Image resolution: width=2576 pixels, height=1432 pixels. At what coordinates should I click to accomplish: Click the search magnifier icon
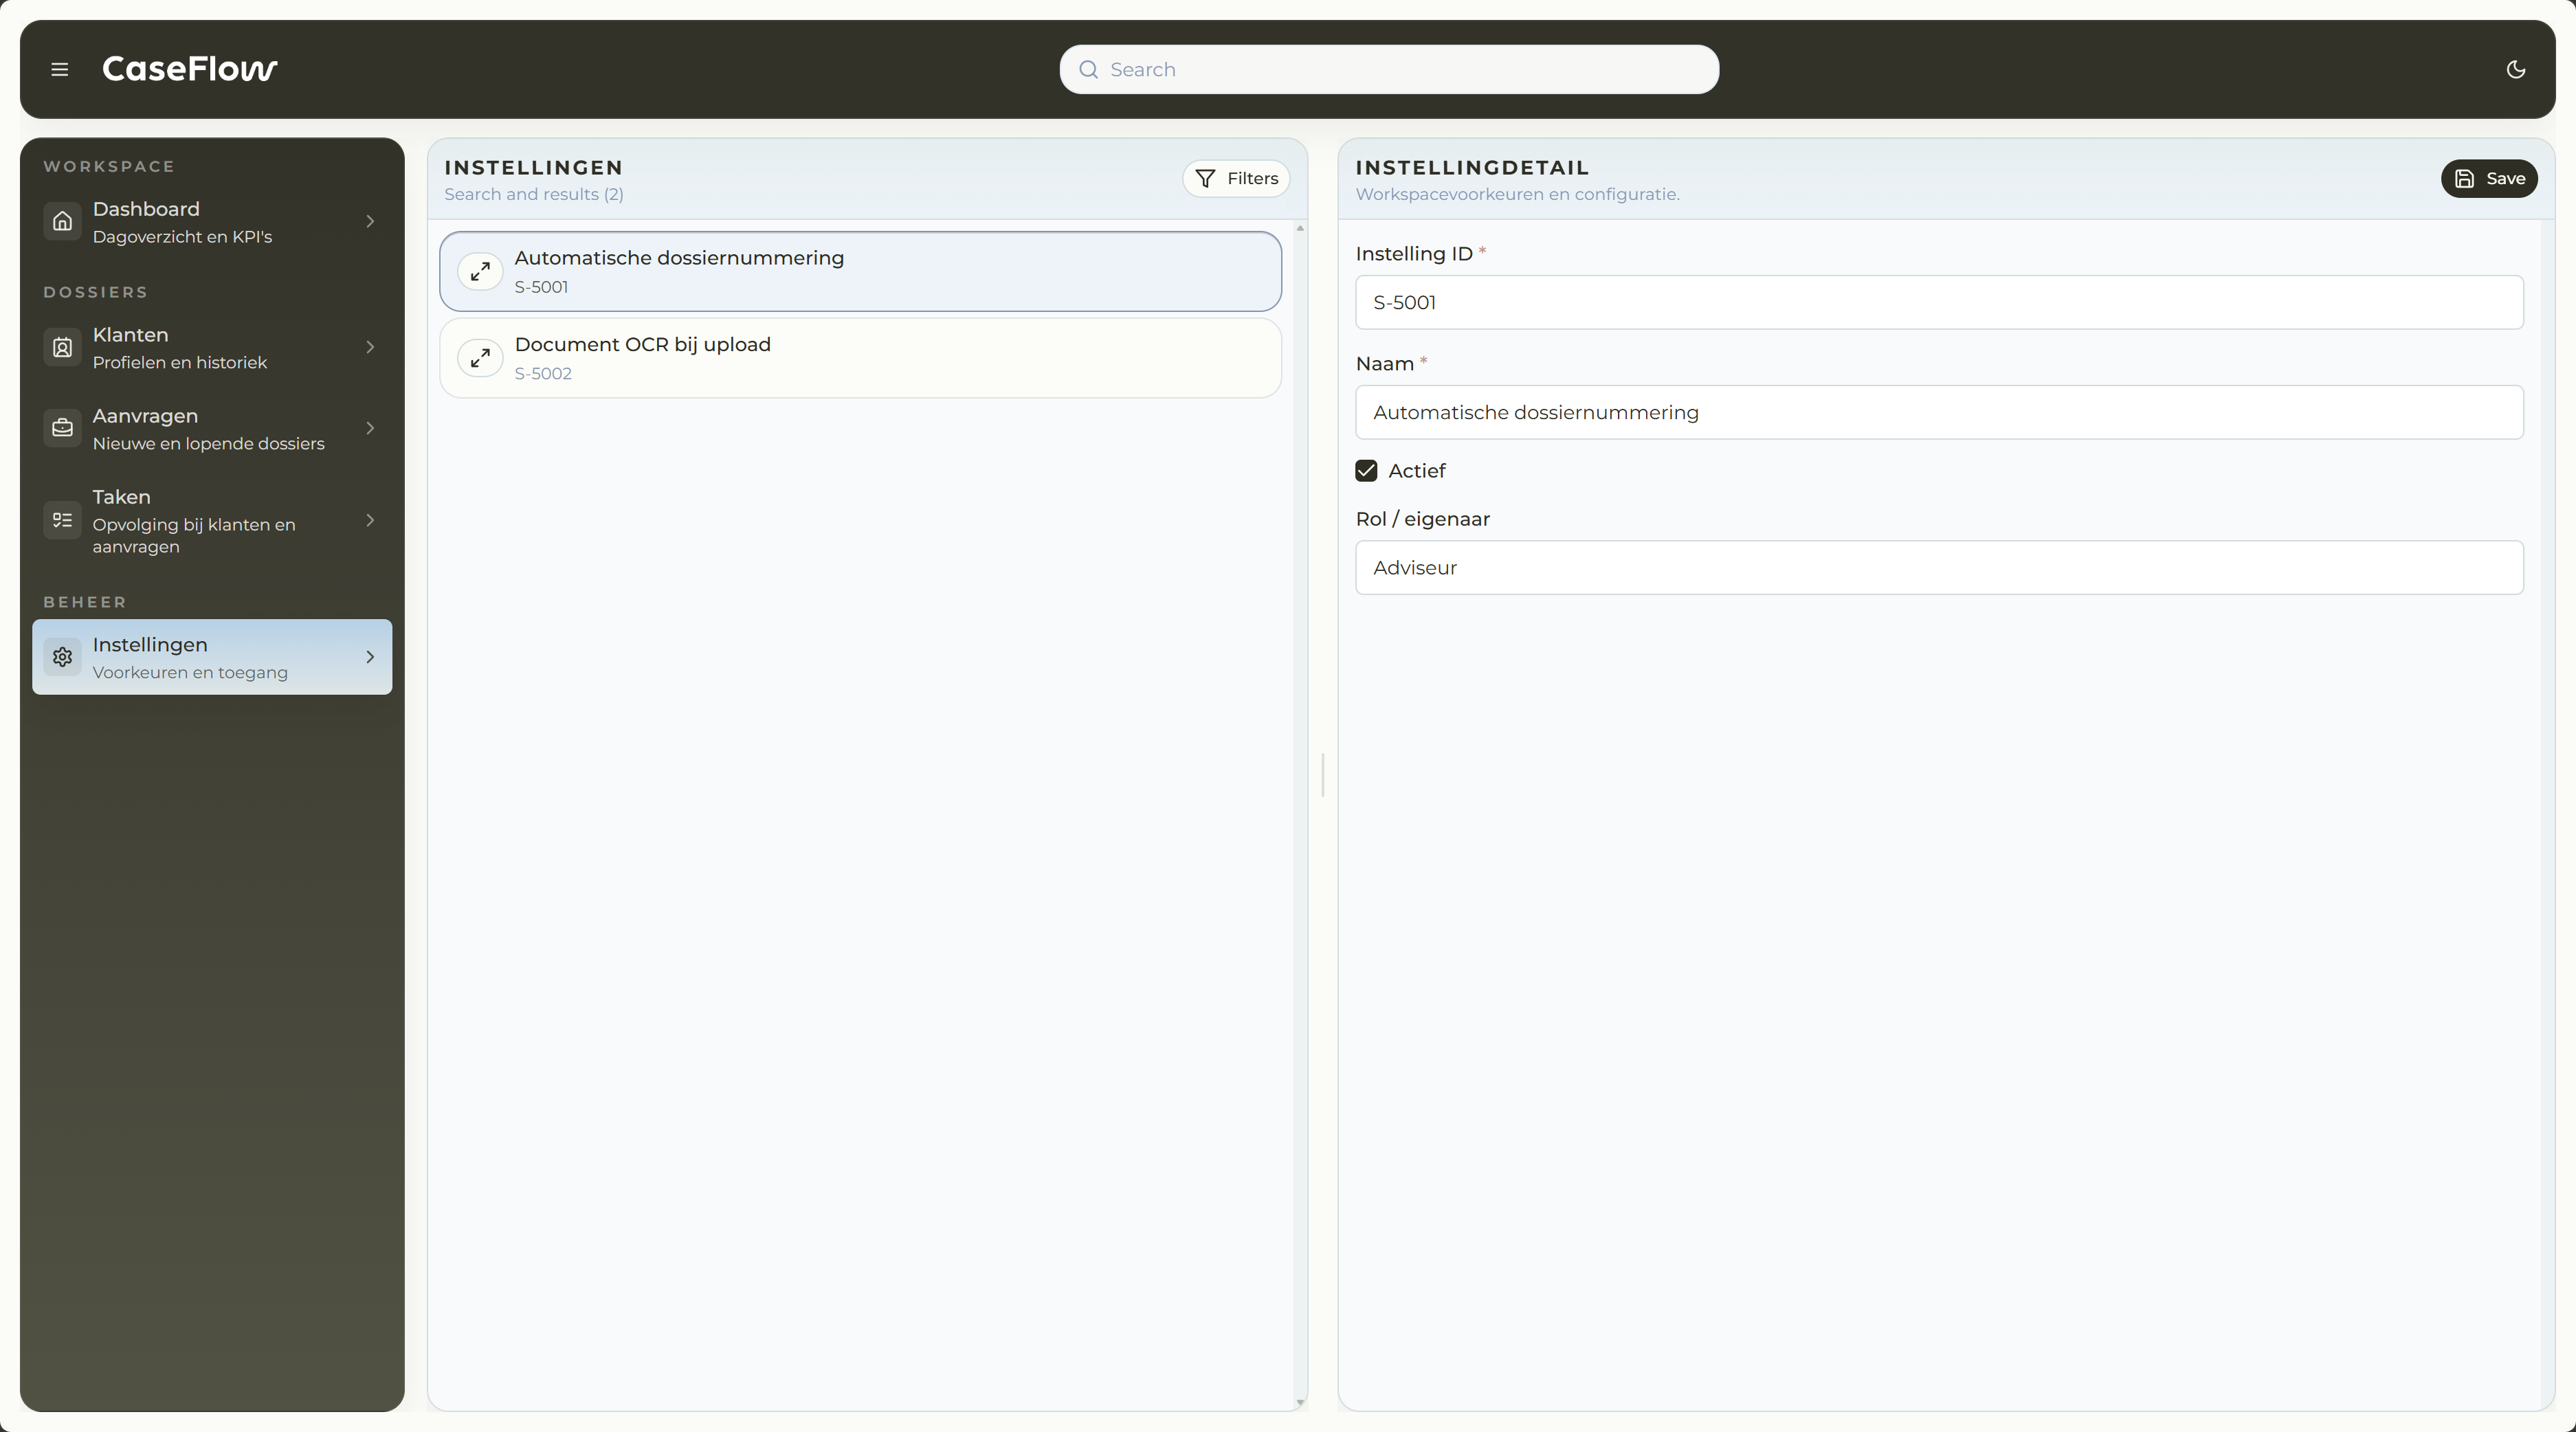pyautogui.click(x=1088, y=69)
